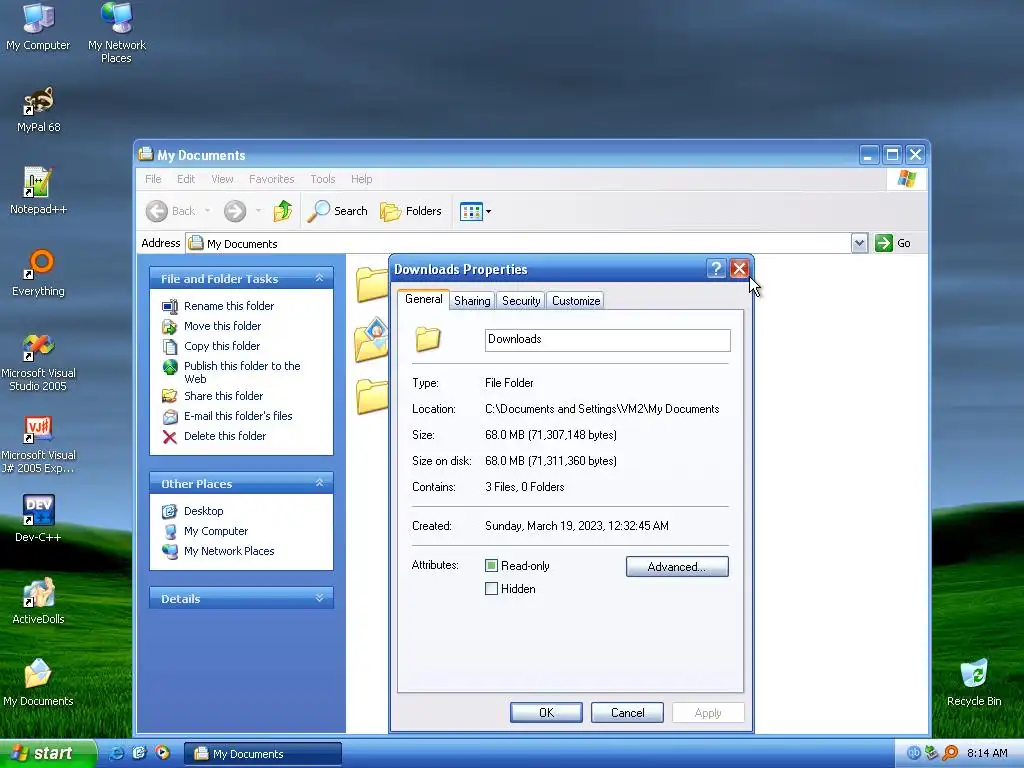Screen dimensions: 1024x768
Task: Click the Downloads folder name field
Action: (607, 340)
